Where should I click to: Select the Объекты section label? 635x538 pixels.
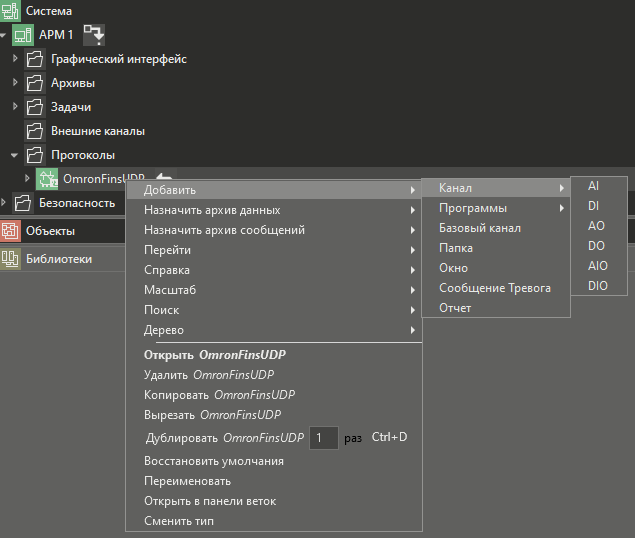[x=50, y=231]
